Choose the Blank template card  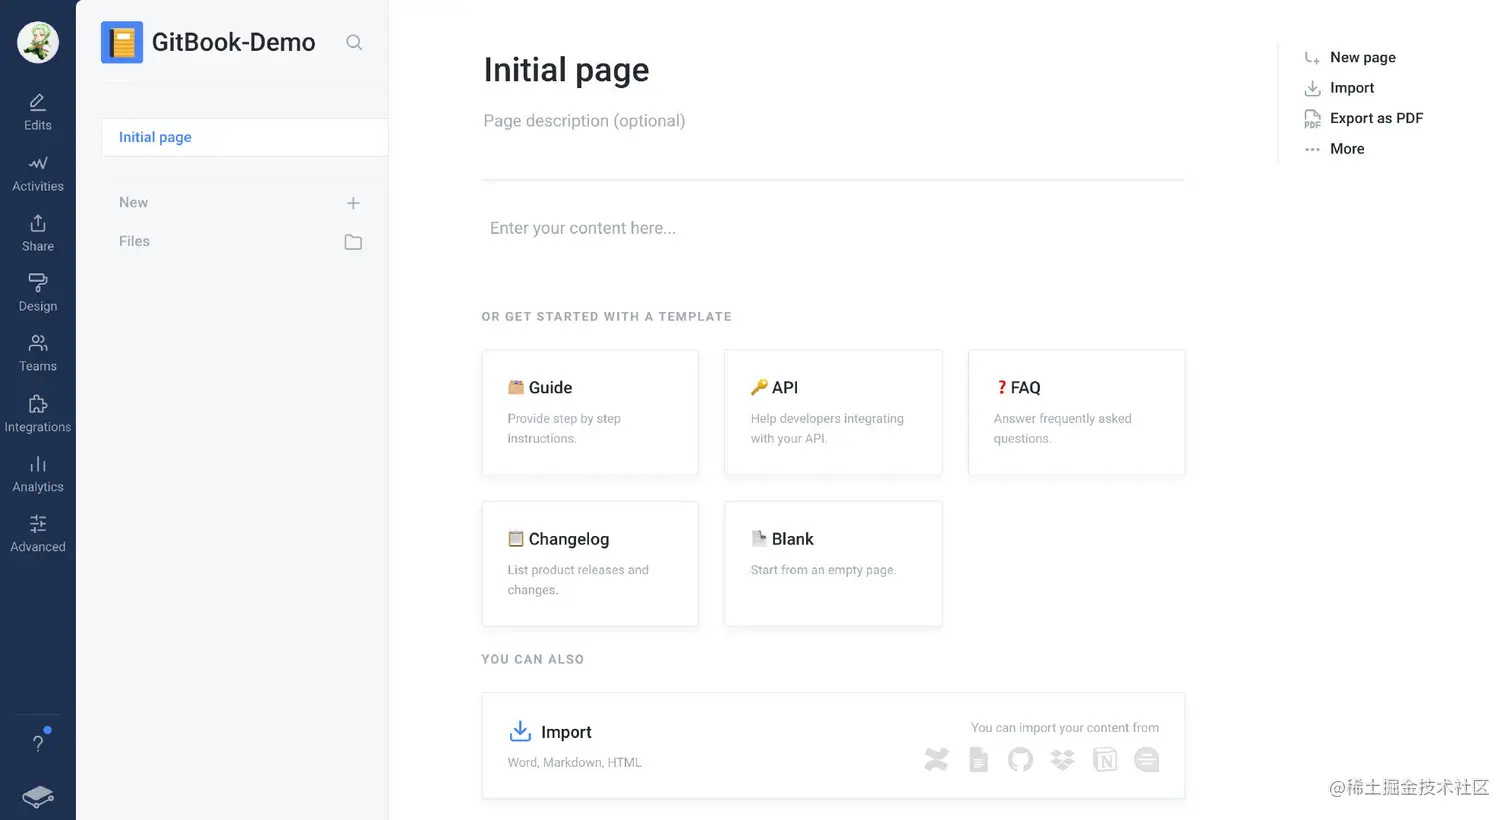tap(833, 564)
